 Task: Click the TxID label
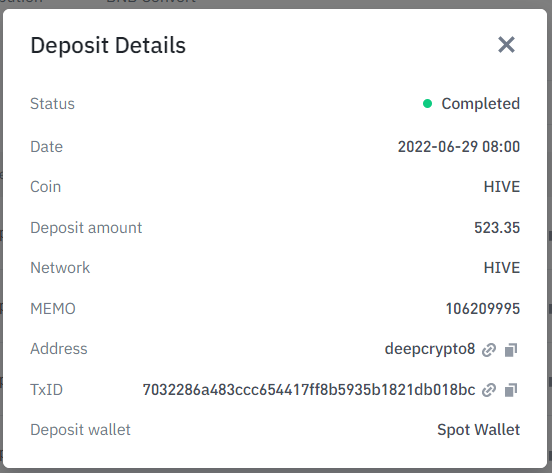click(46, 390)
